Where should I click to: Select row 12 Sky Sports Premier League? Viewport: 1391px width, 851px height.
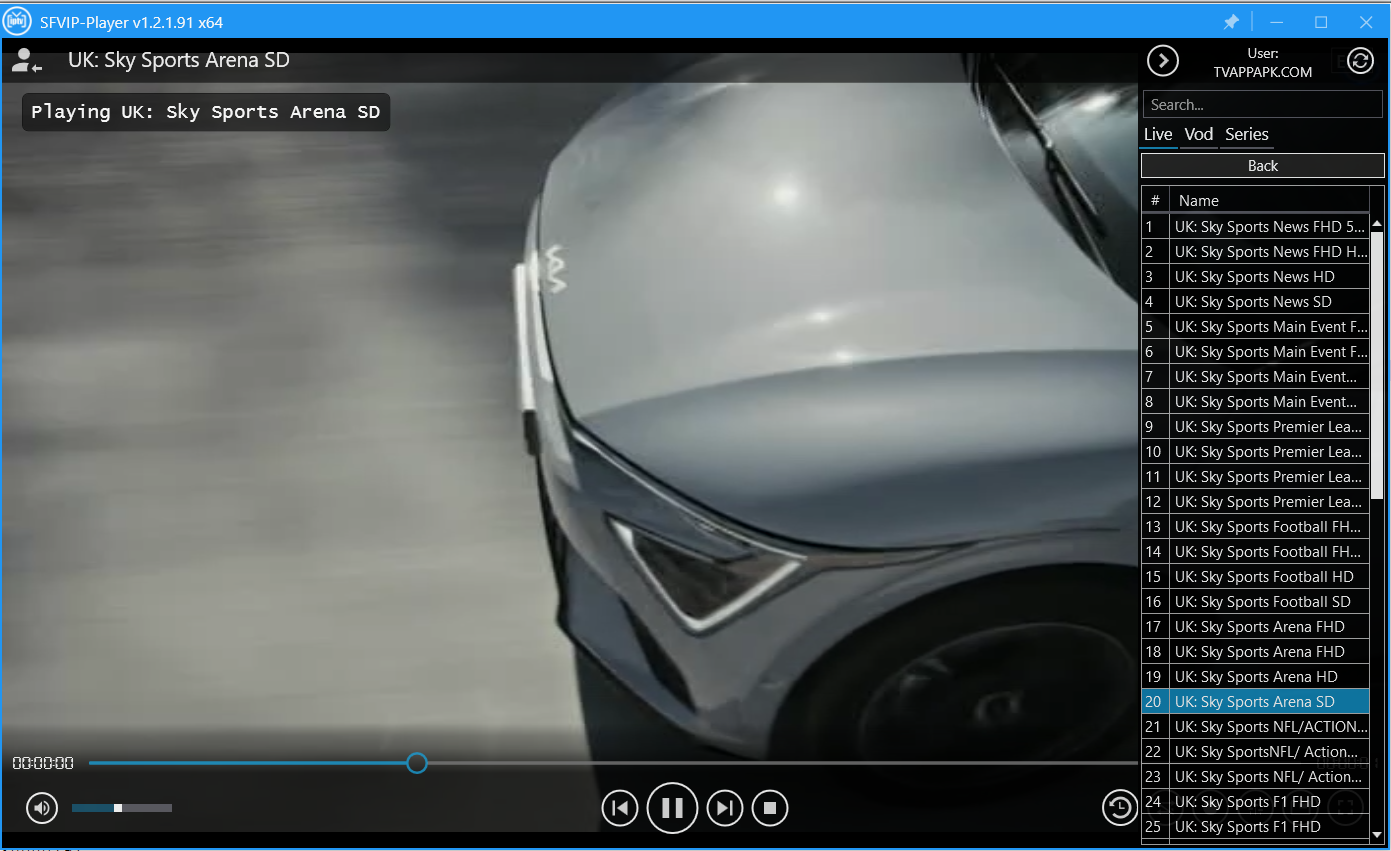tap(1256, 502)
